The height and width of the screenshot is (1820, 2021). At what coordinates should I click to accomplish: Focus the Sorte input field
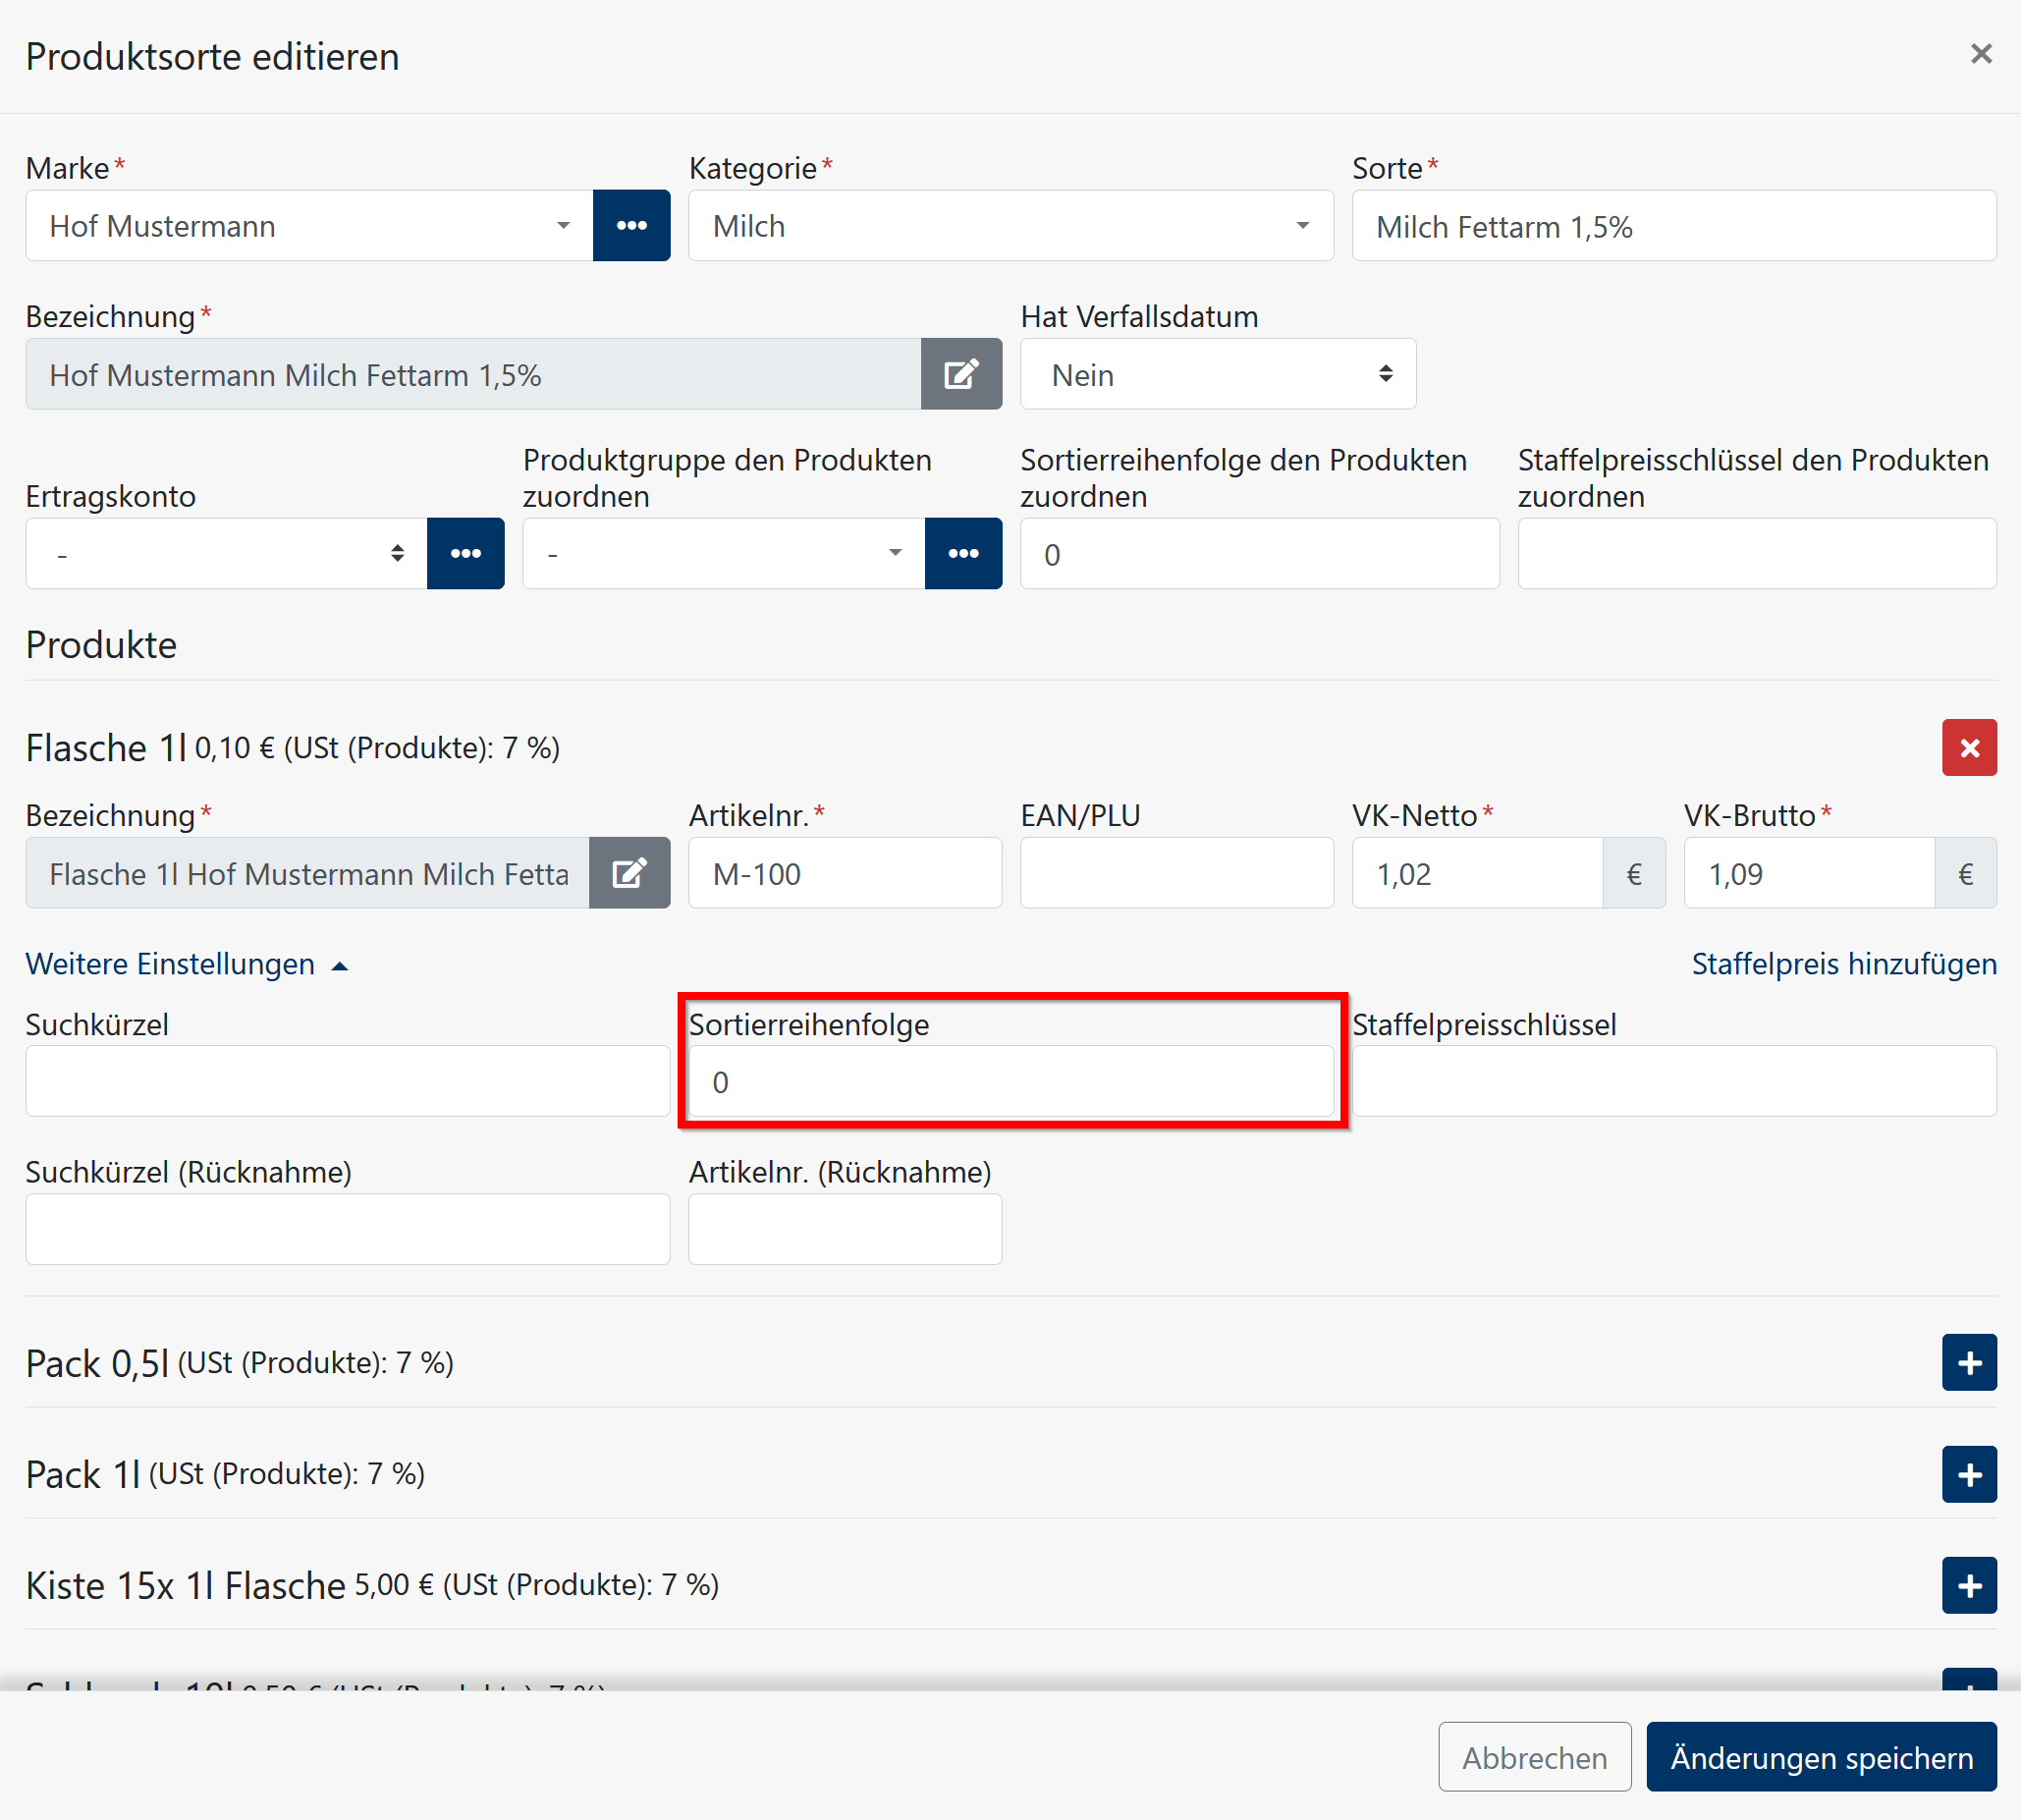click(x=1673, y=226)
